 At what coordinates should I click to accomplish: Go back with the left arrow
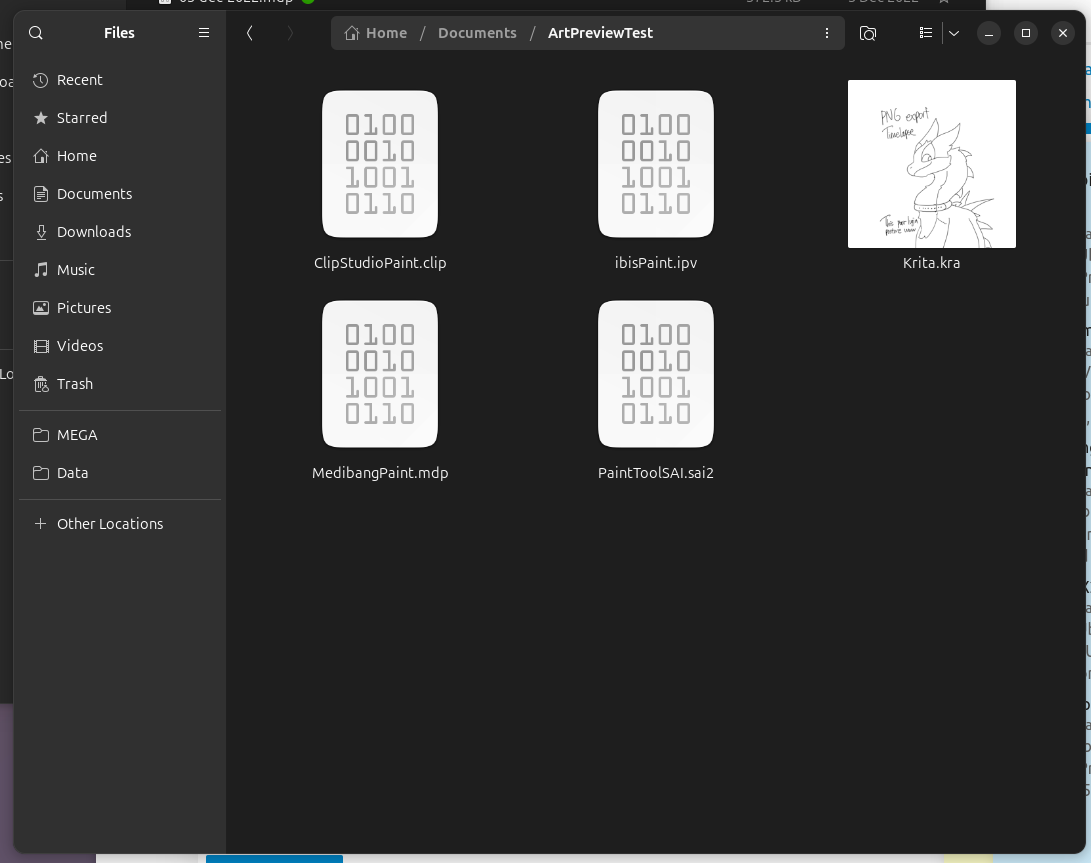coord(250,33)
